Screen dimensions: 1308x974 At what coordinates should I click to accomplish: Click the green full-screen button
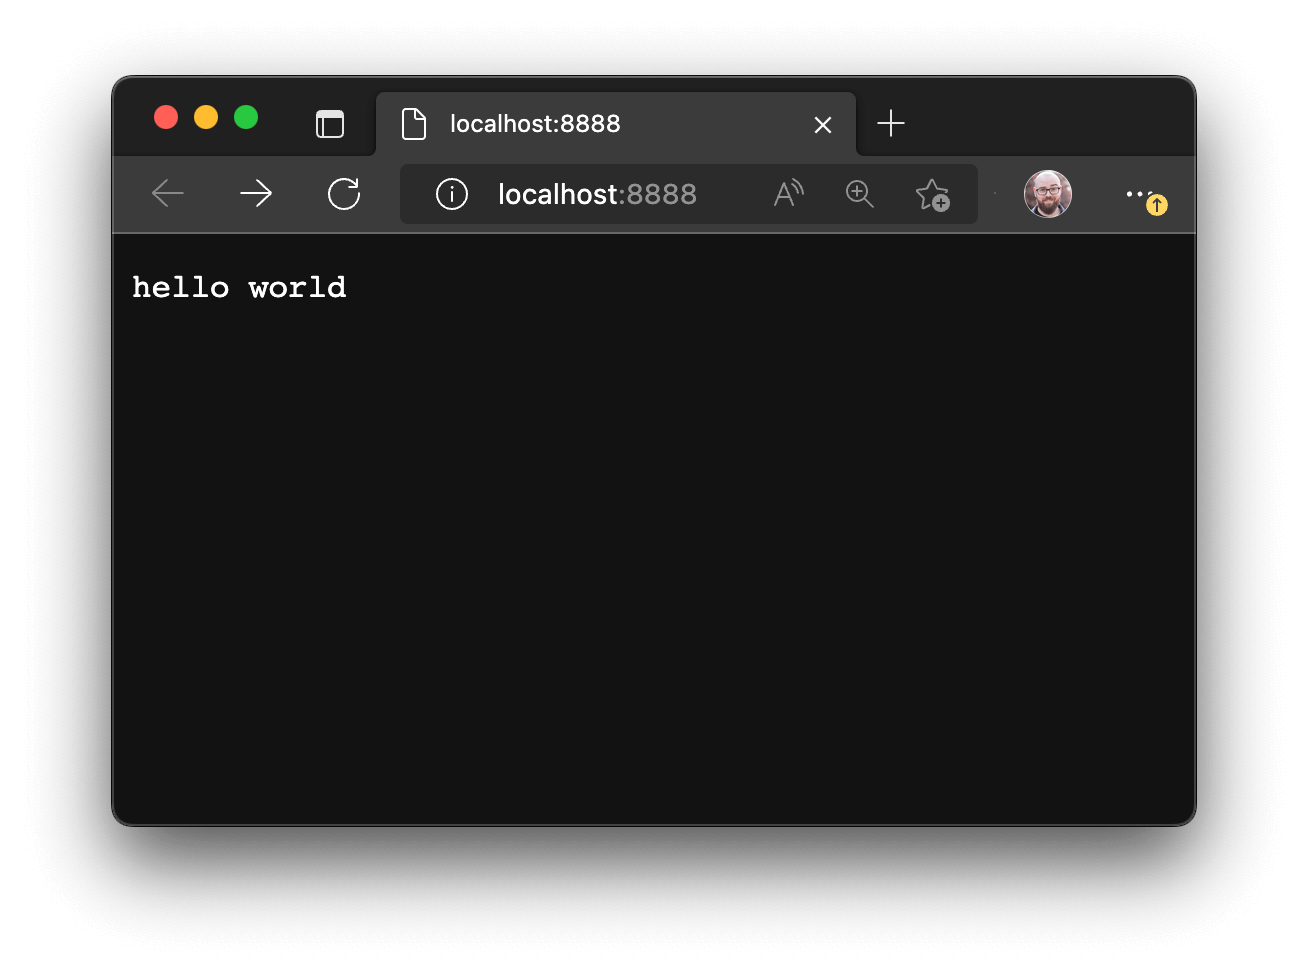coord(245,117)
